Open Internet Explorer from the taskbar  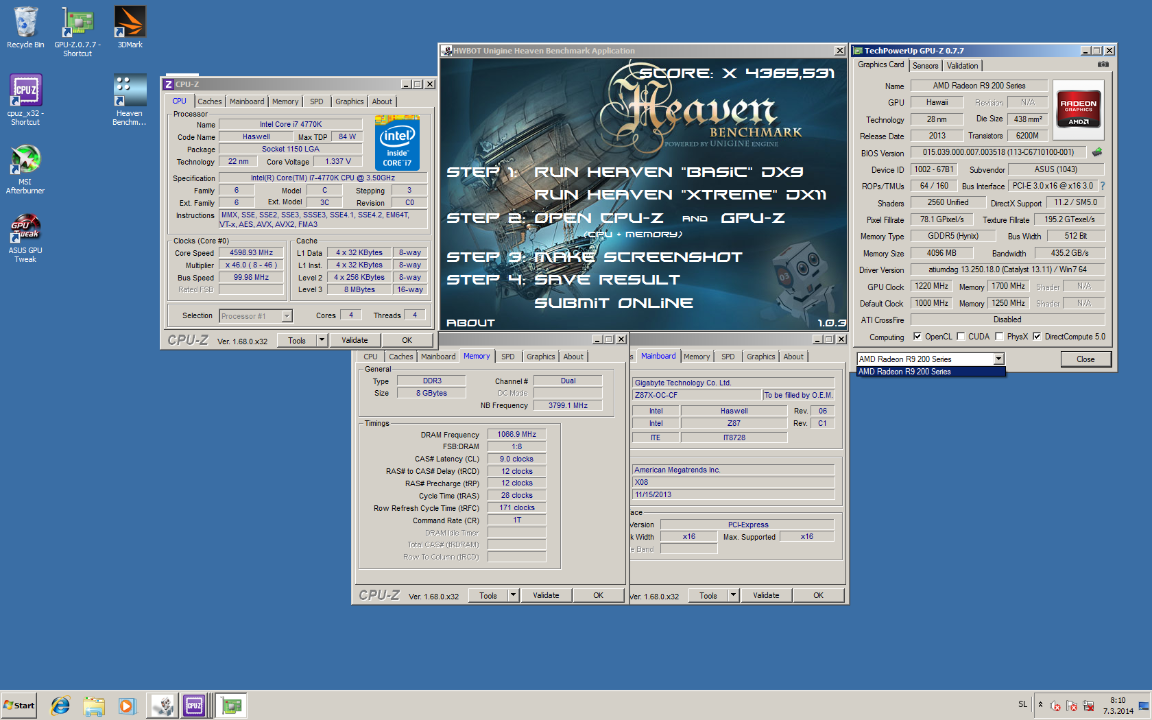(x=60, y=706)
